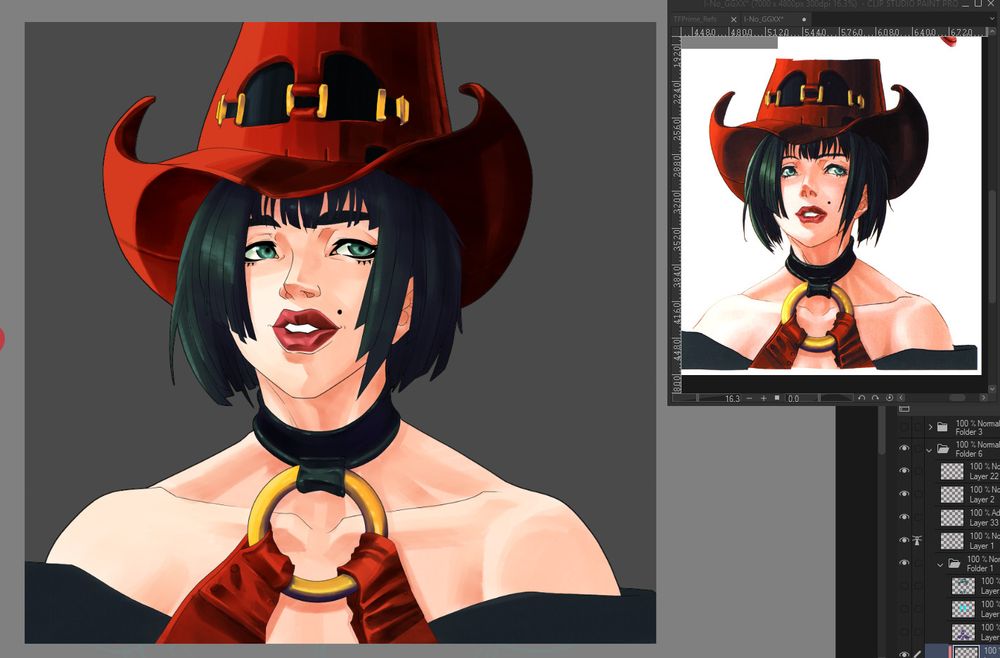Screen dimensions: 1000x658
Task: Click the reference layer icon next to Layer 1
Action: pos(917,541)
